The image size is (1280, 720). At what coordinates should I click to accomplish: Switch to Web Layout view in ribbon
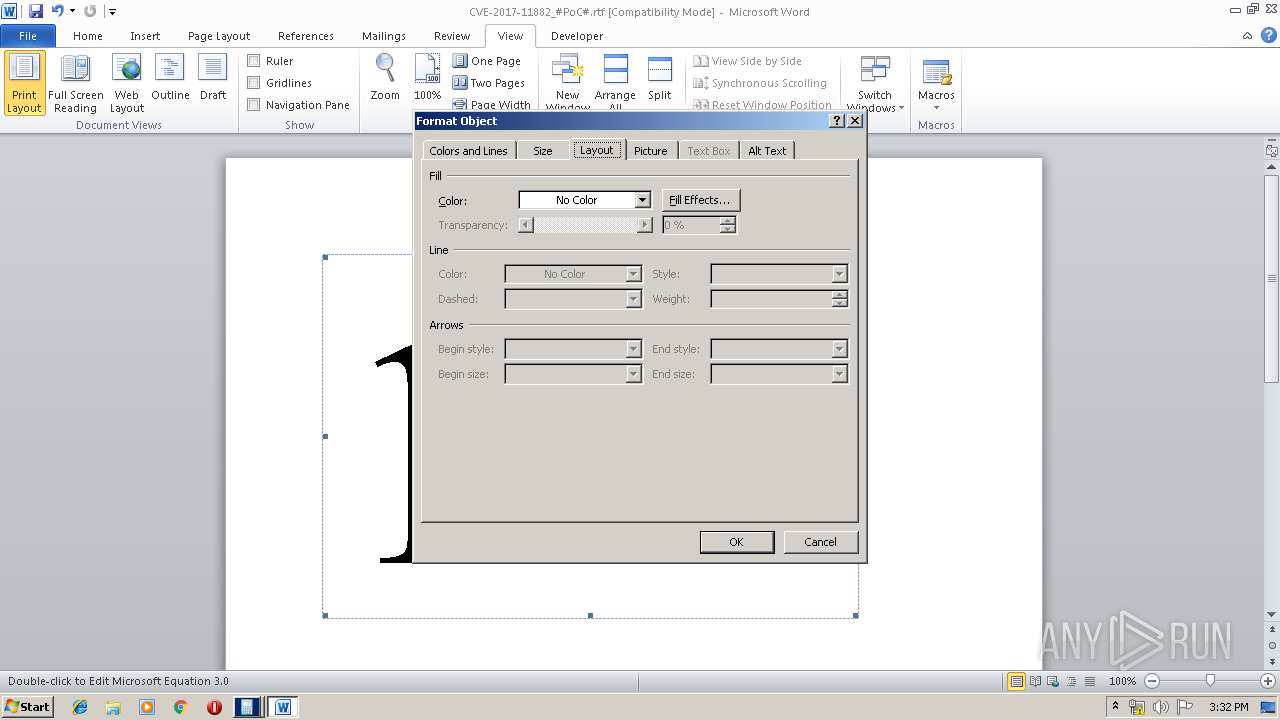127,83
